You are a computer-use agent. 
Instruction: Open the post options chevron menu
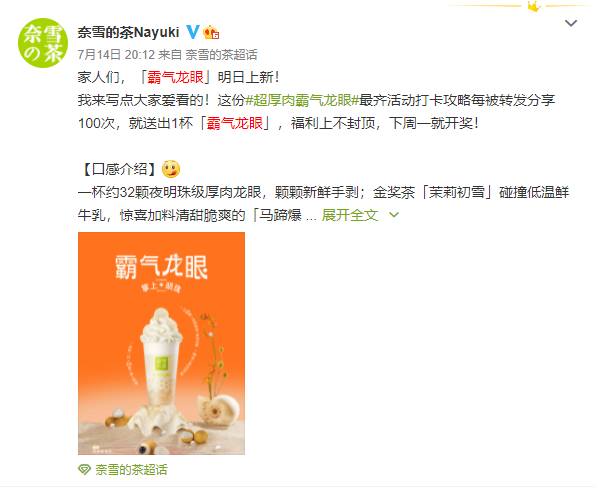(x=571, y=23)
